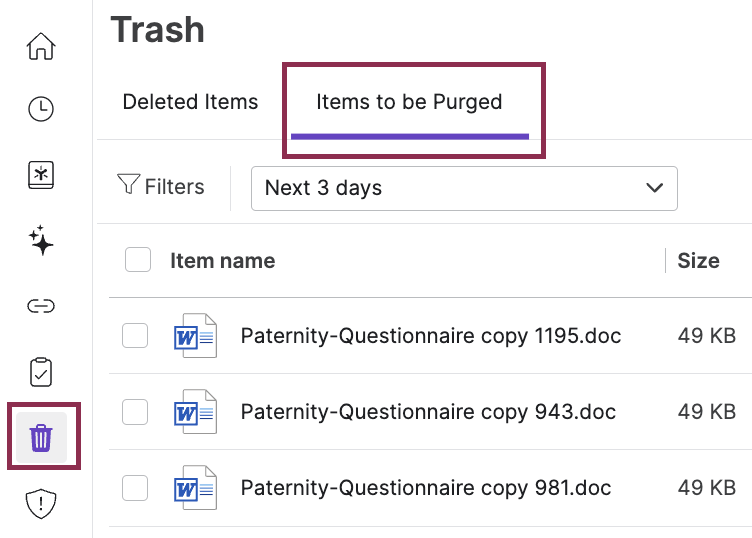Screen dimensions: 752x538
Task: Open the AI sparkles sidebar icon
Action: click(x=41, y=240)
